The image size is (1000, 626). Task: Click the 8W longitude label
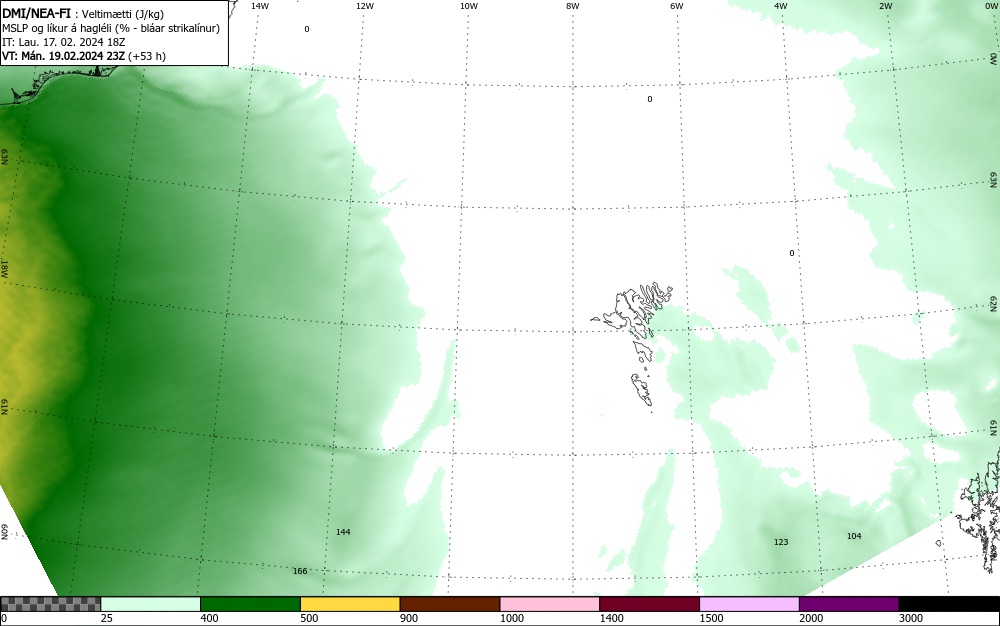(x=573, y=6)
